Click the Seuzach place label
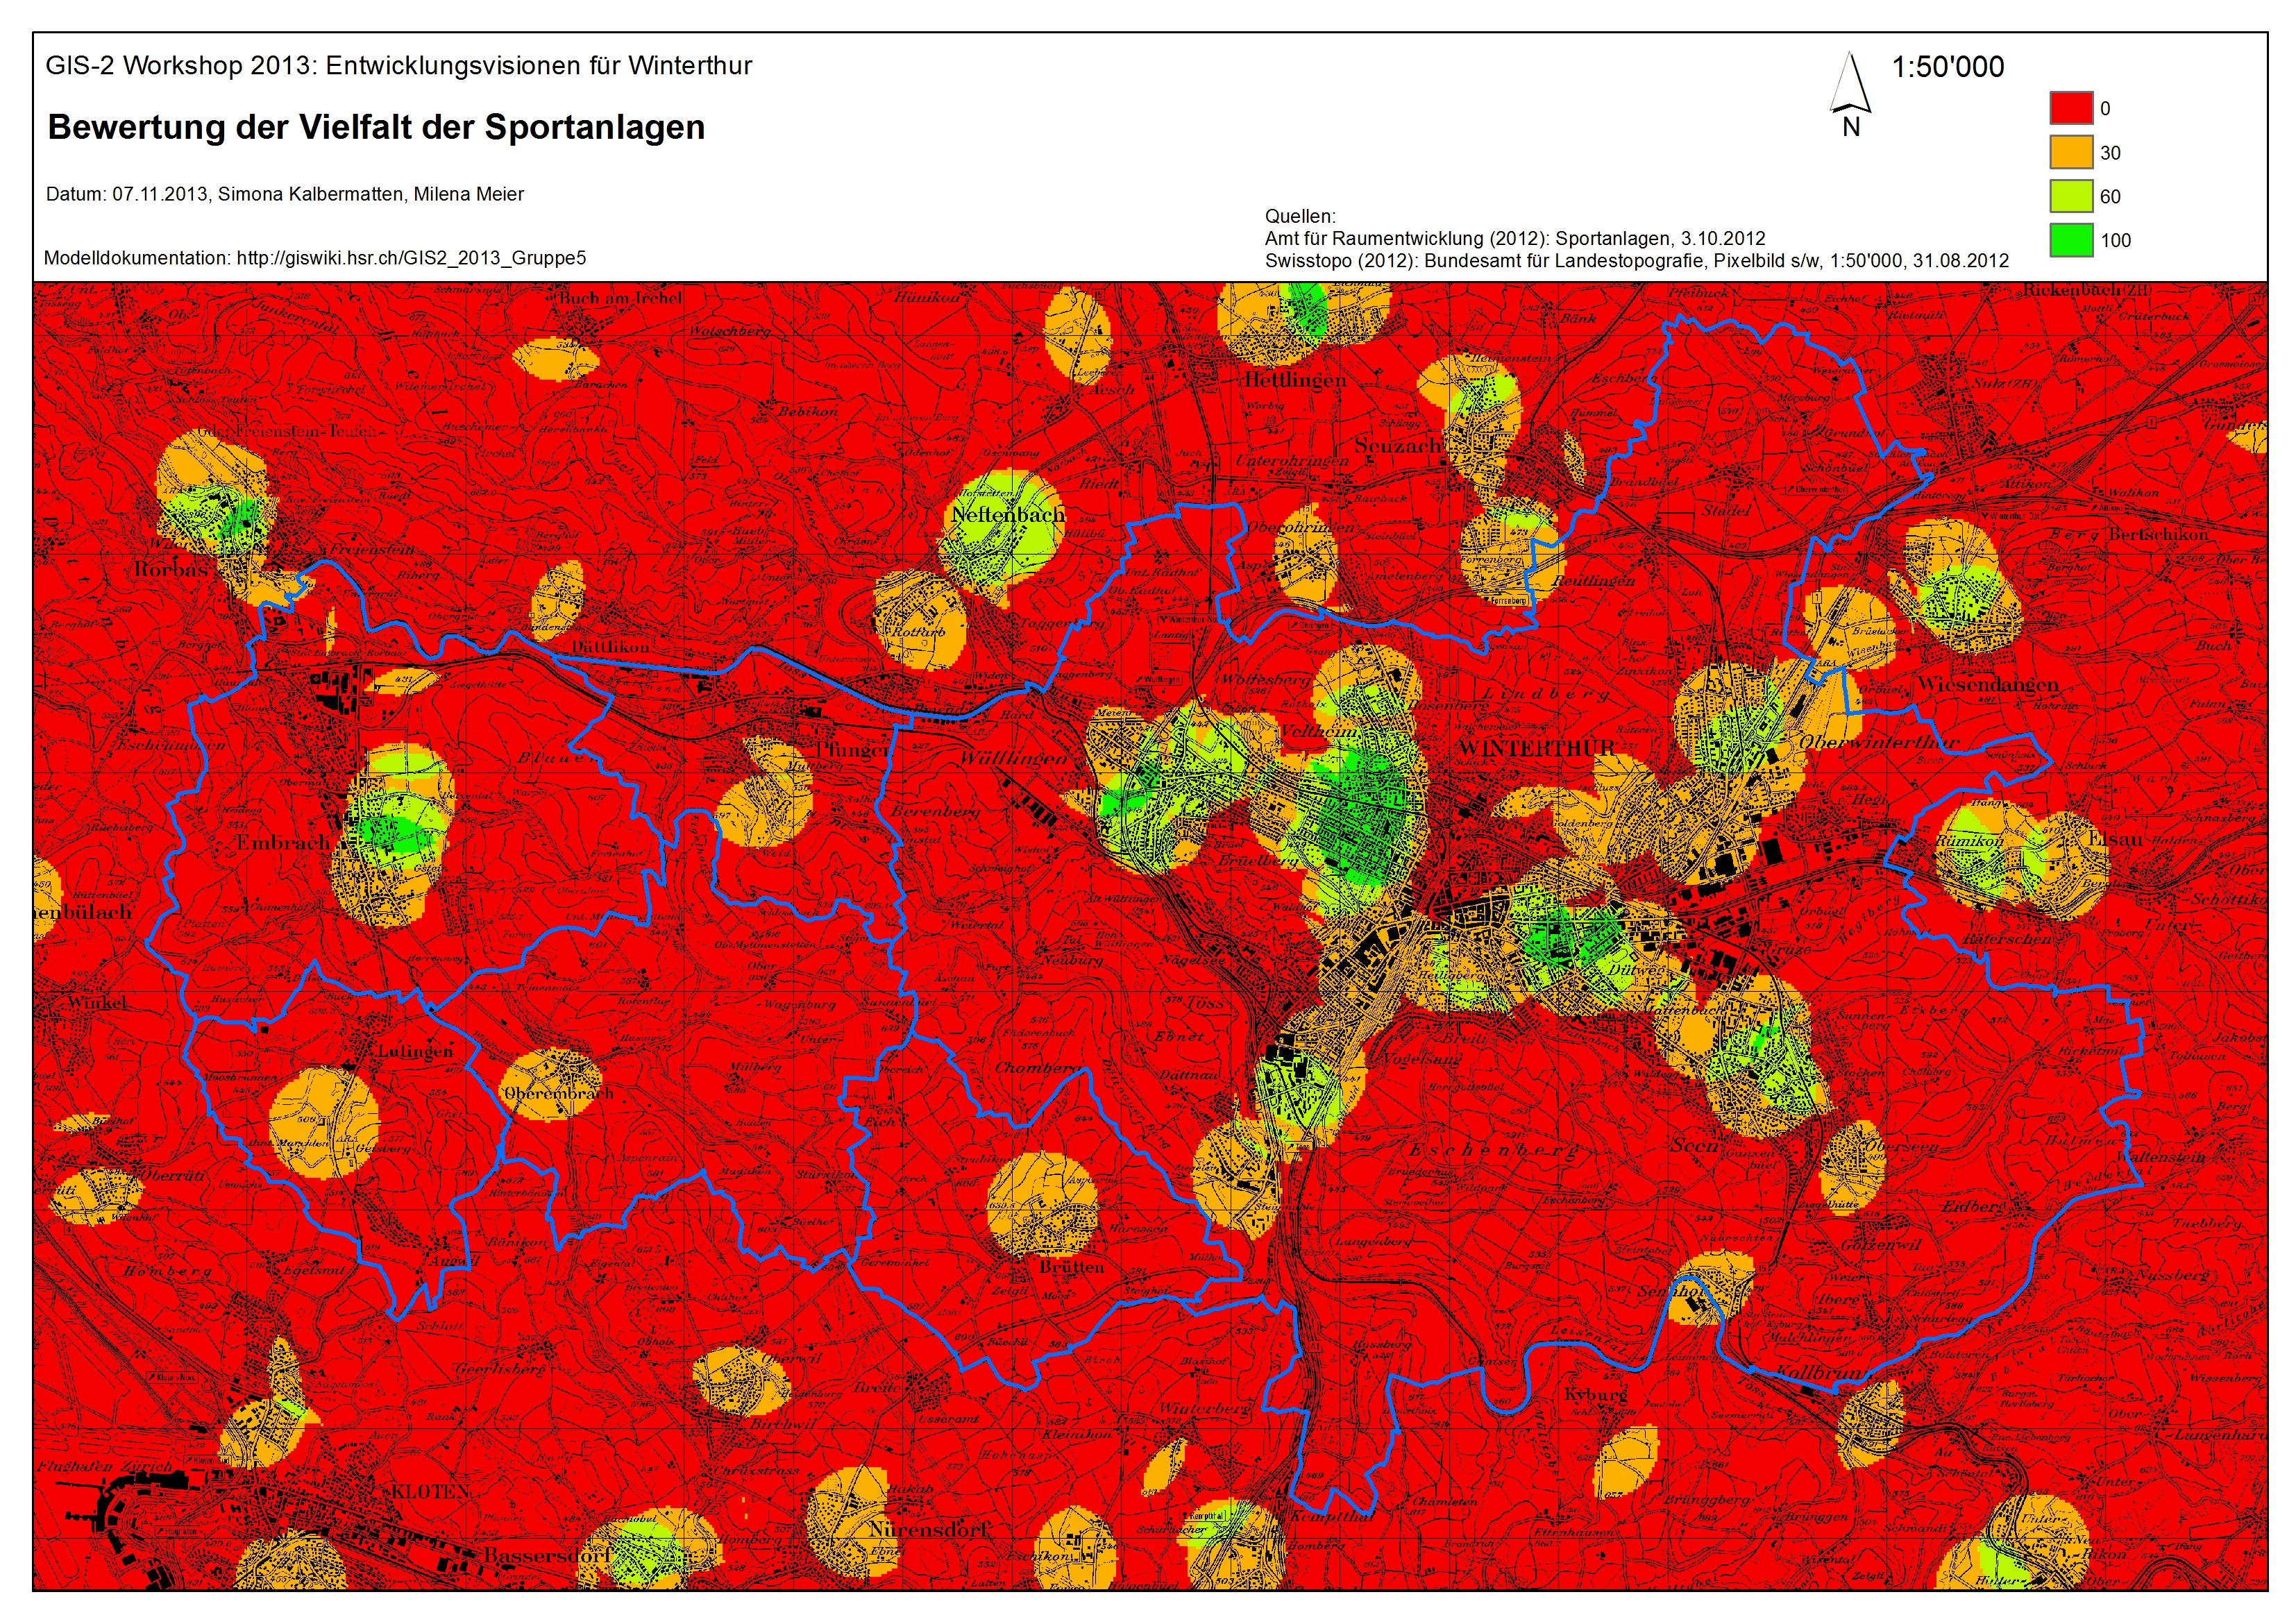This screenshot has height=1624, width=2296. point(1397,445)
